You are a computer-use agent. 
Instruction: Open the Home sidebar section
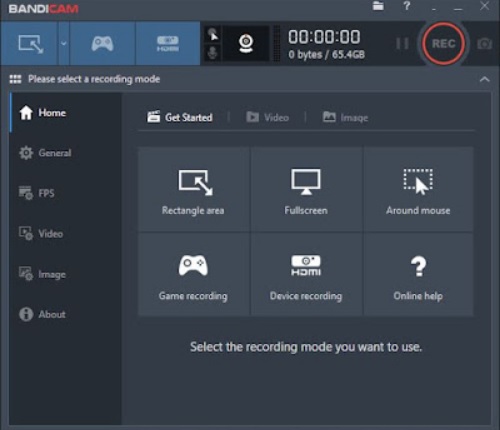click(66, 113)
